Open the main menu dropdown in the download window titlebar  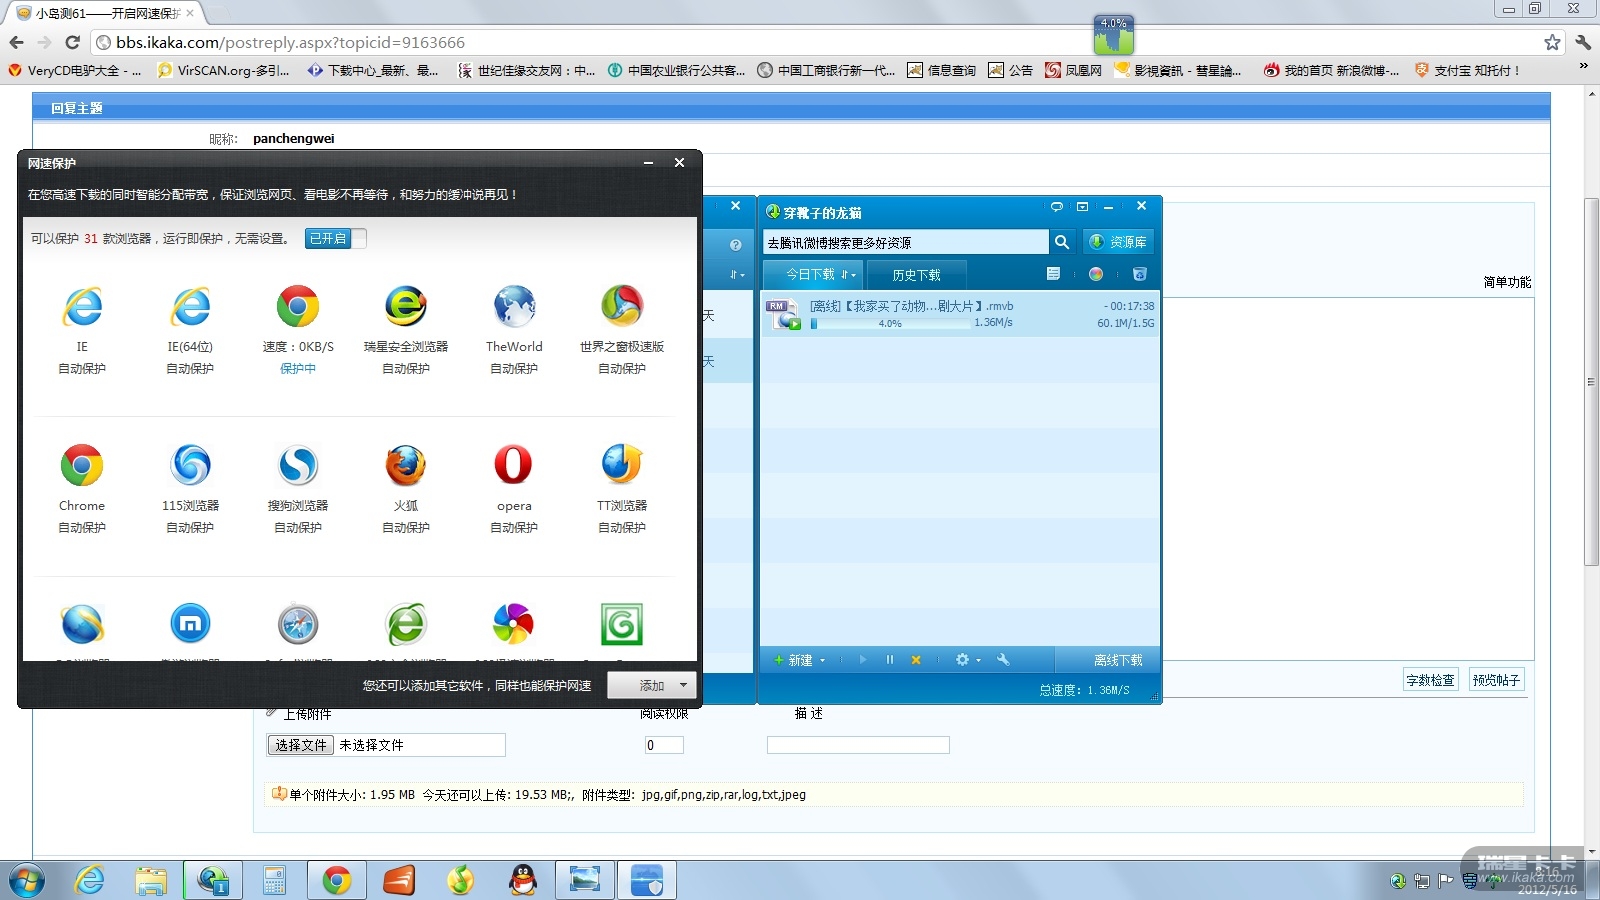click(1082, 207)
